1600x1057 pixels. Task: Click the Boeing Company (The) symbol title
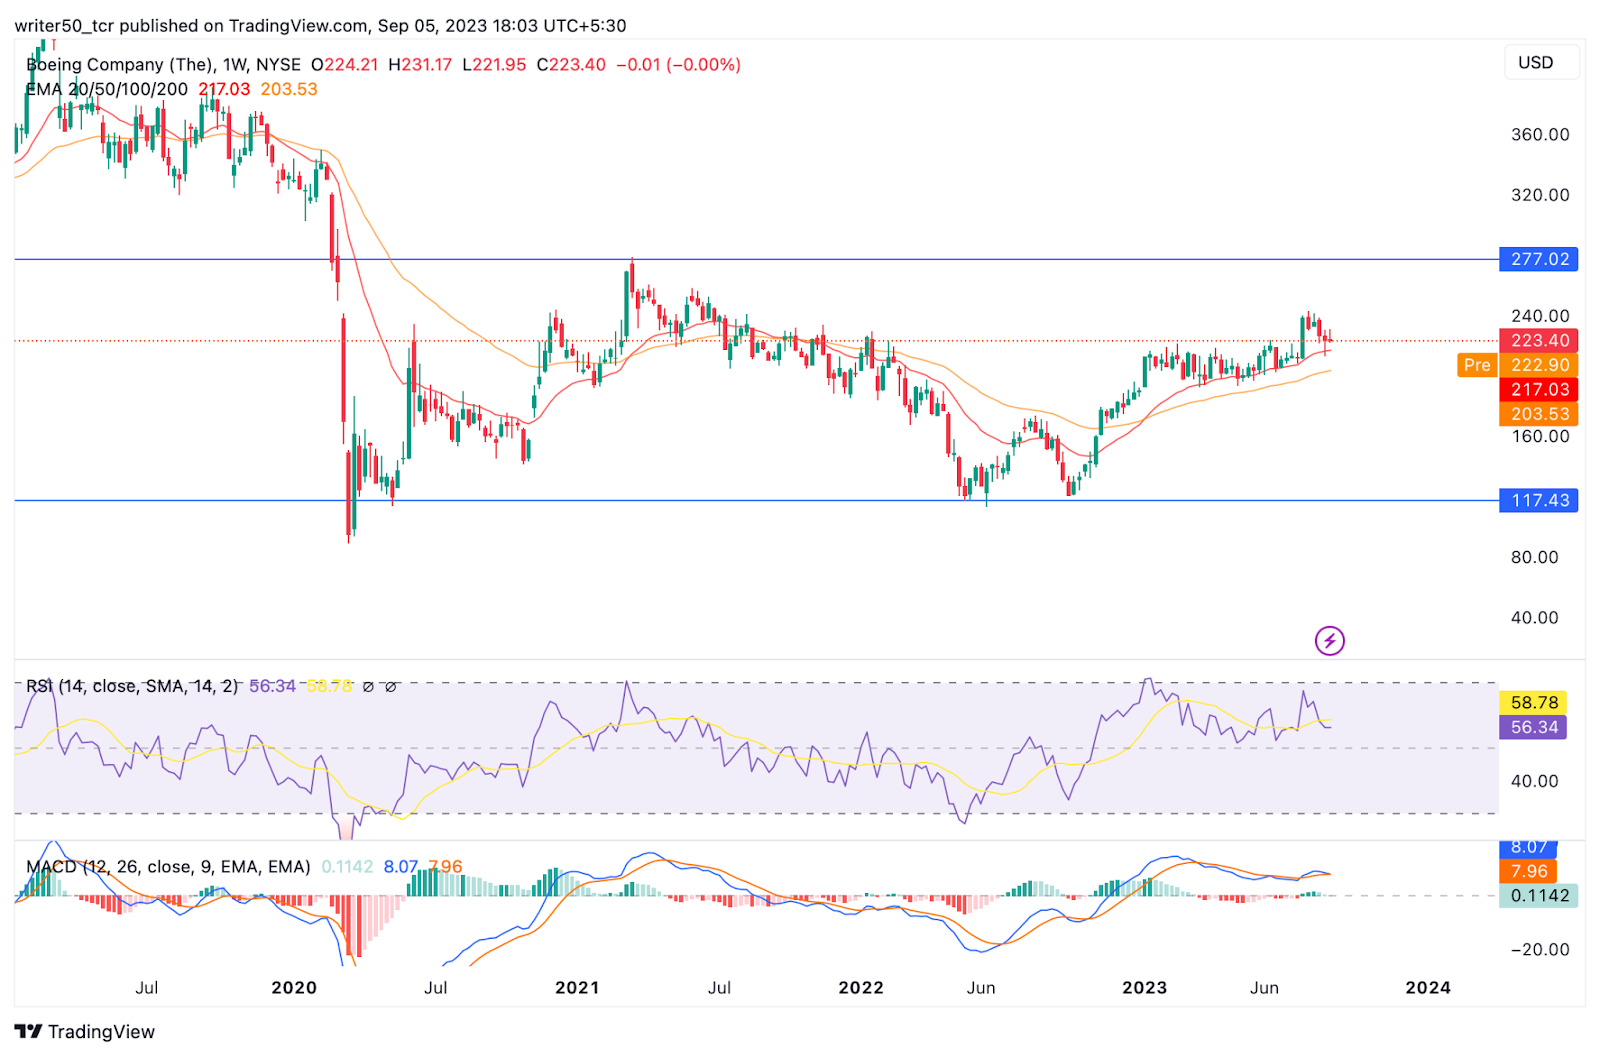pyautogui.click(x=120, y=64)
